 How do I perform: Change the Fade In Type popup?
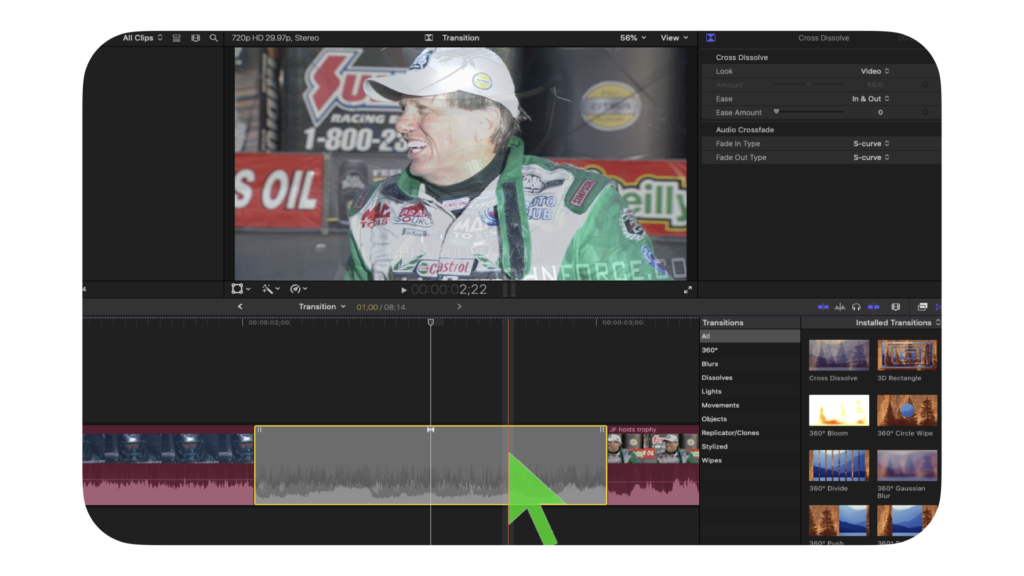point(871,144)
